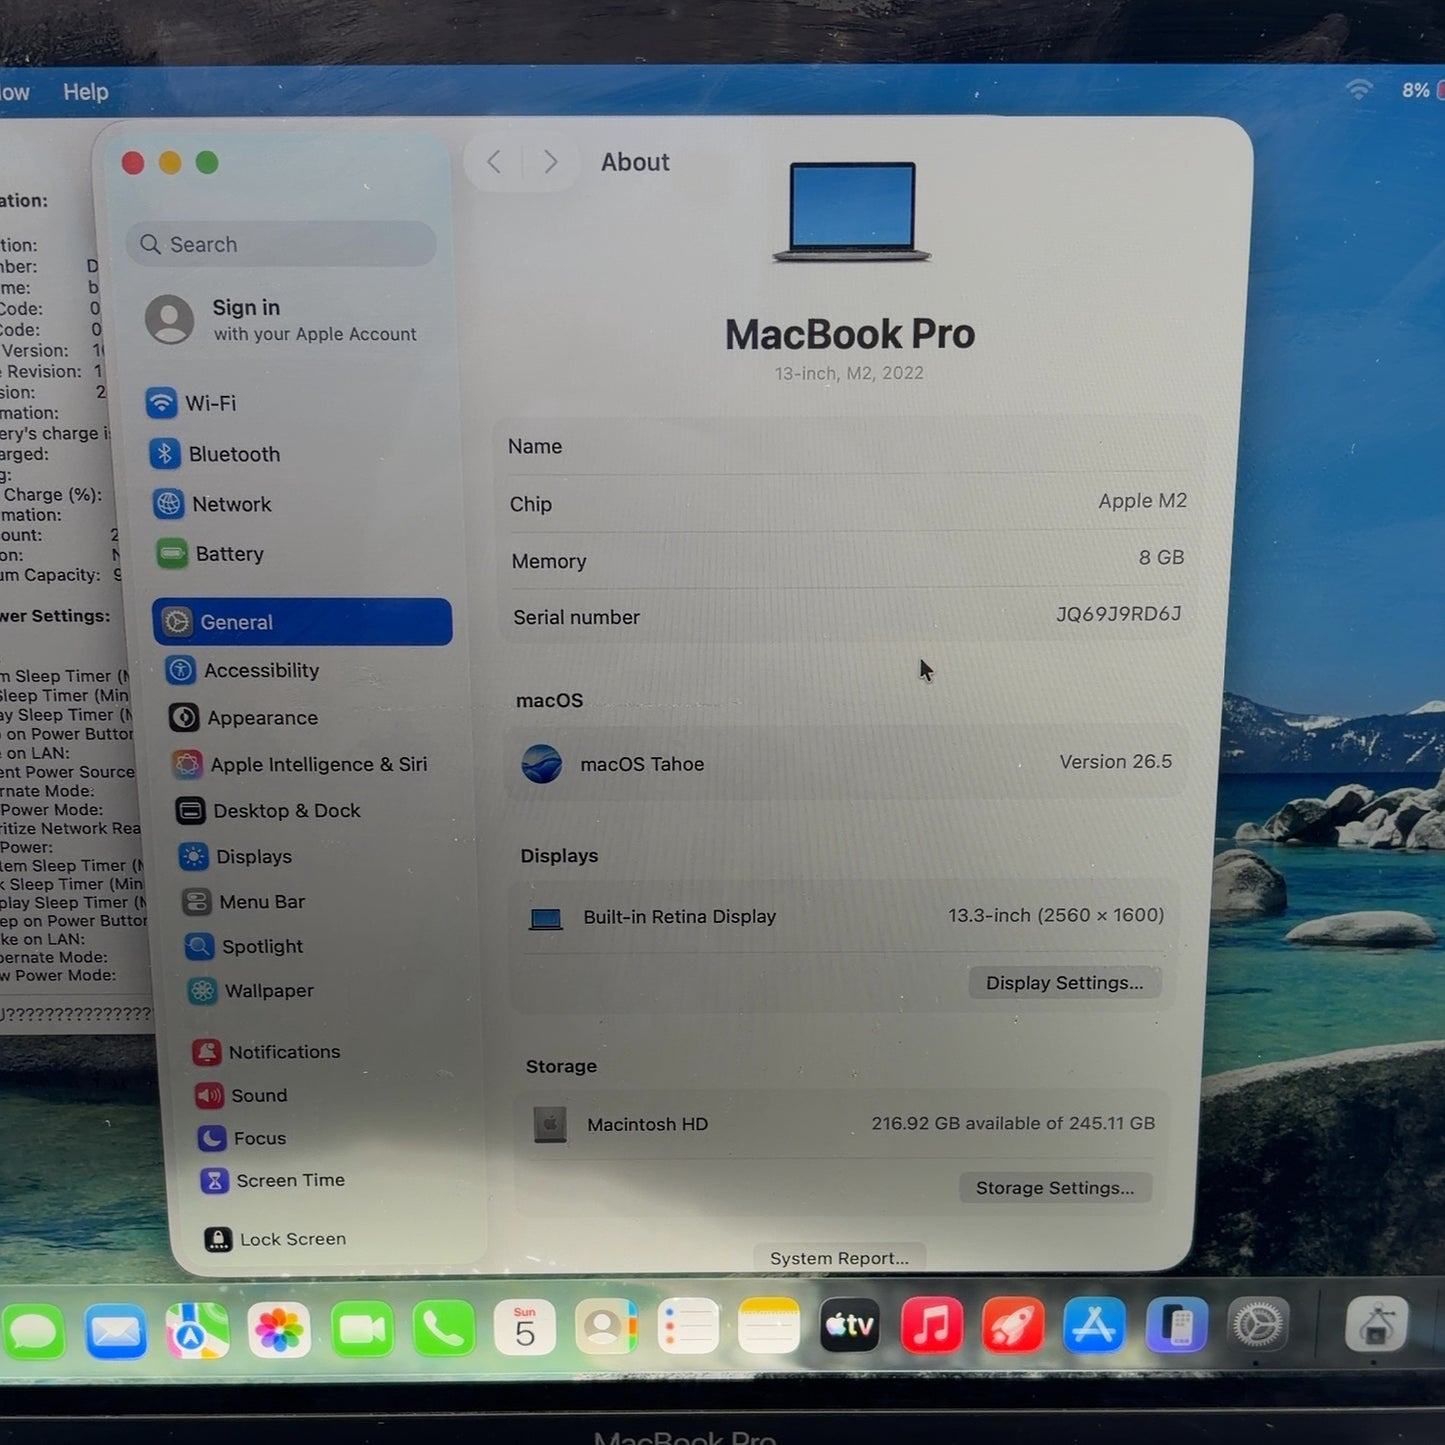Open the Help menu

click(86, 92)
